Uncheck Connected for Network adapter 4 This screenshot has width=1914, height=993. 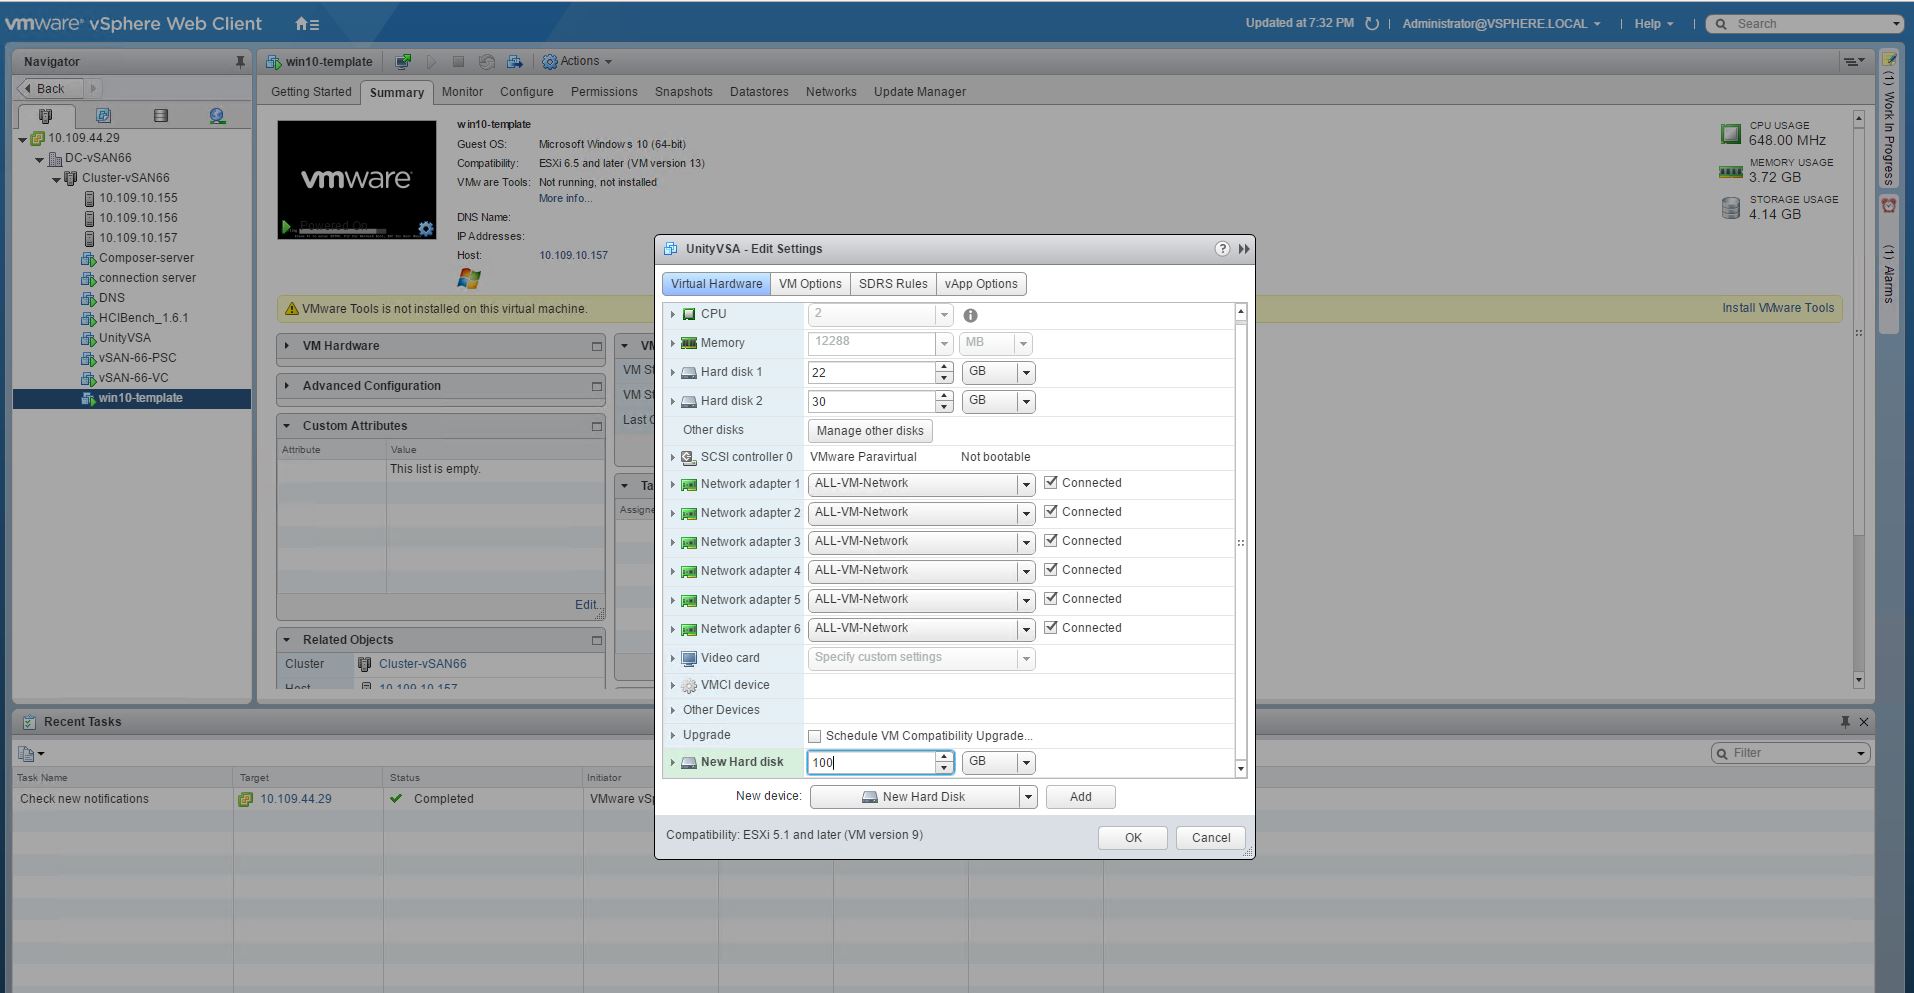pyautogui.click(x=1051, y=570)
